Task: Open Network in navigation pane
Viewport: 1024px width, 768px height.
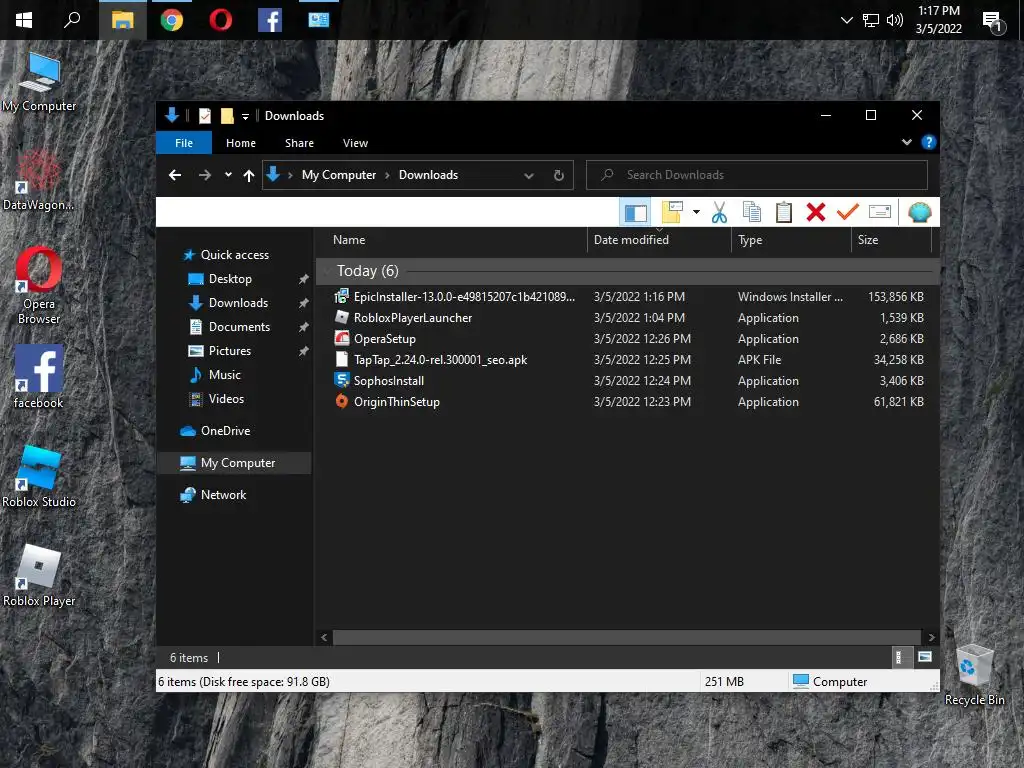Action: (223, 495)
